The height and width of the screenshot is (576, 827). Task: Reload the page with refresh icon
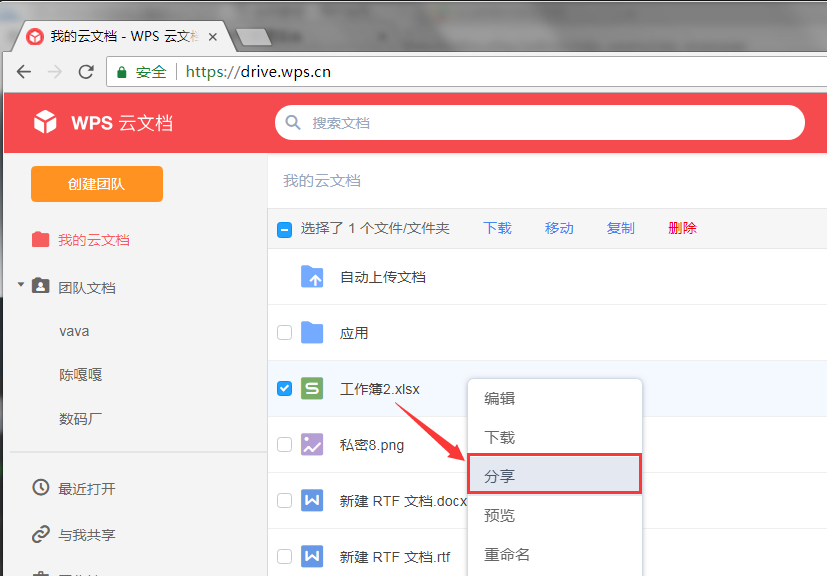pyautogui.click(x=86, y=72)
